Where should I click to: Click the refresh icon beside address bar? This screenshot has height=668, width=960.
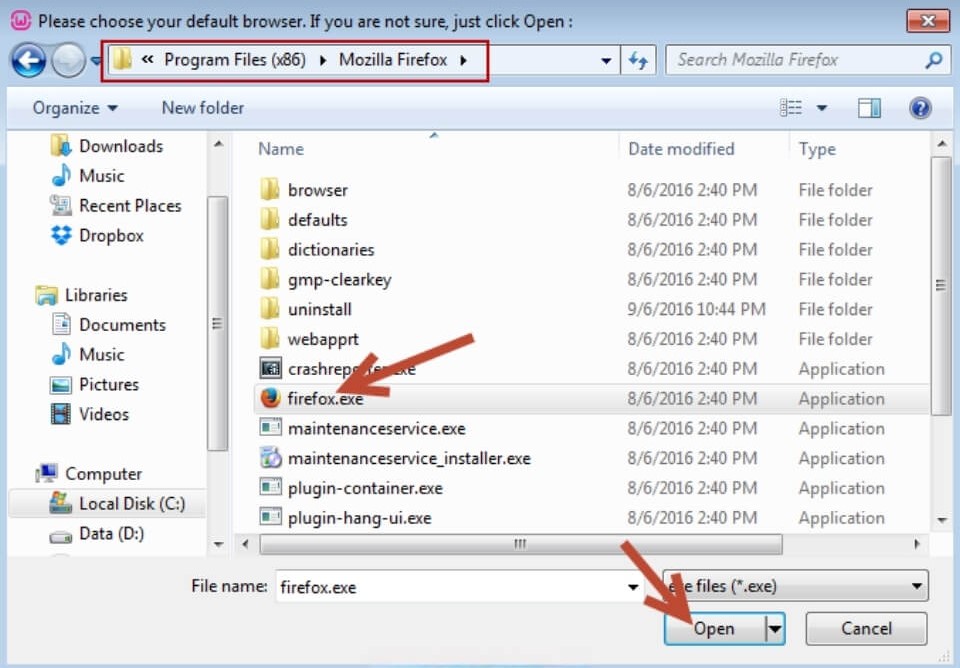pos(638,60)
